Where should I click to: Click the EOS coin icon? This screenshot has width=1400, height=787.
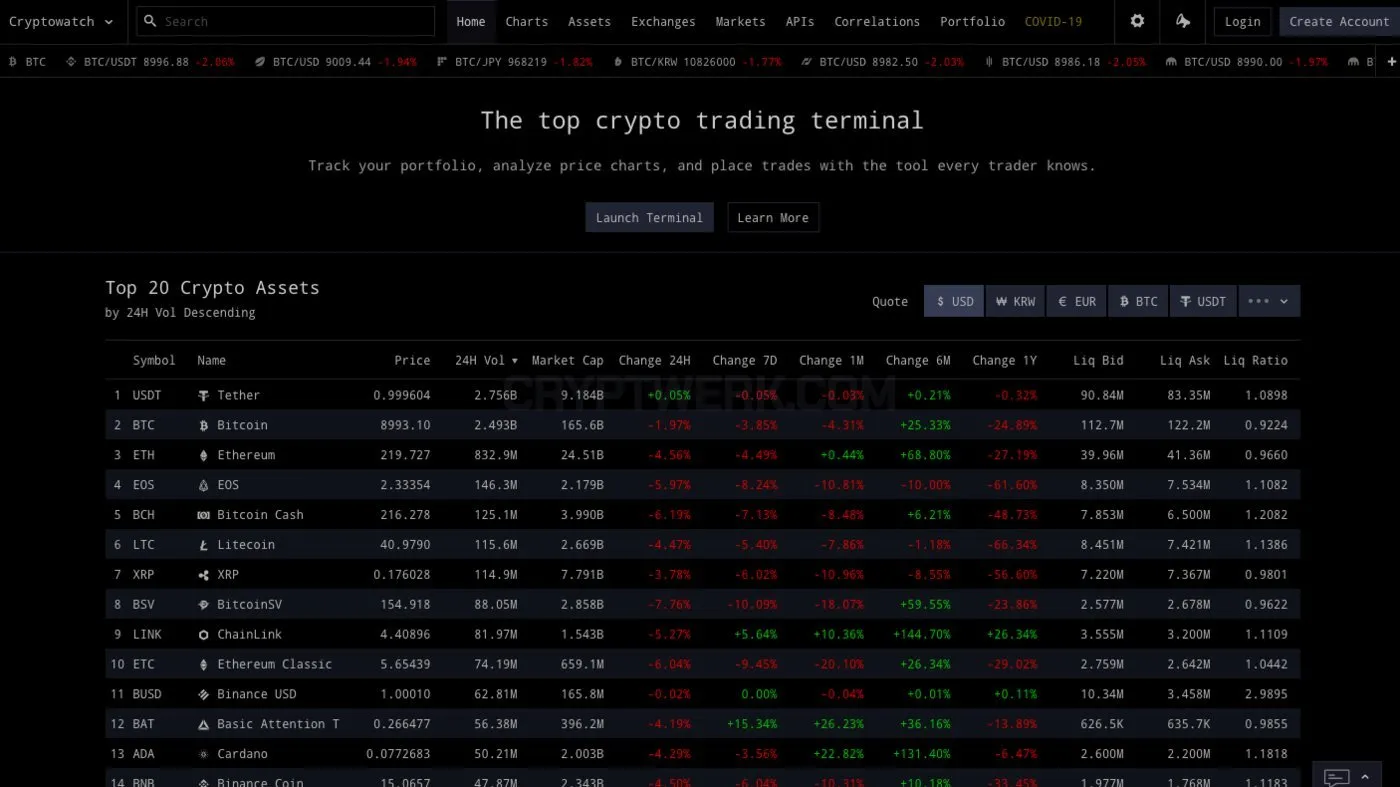coord(204,486)
